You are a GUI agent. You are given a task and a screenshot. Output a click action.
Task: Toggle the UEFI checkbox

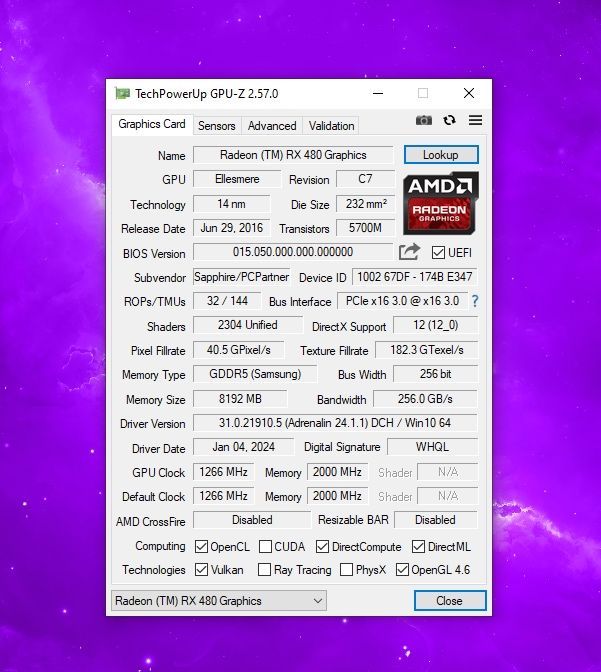click(x=438, y=252)
